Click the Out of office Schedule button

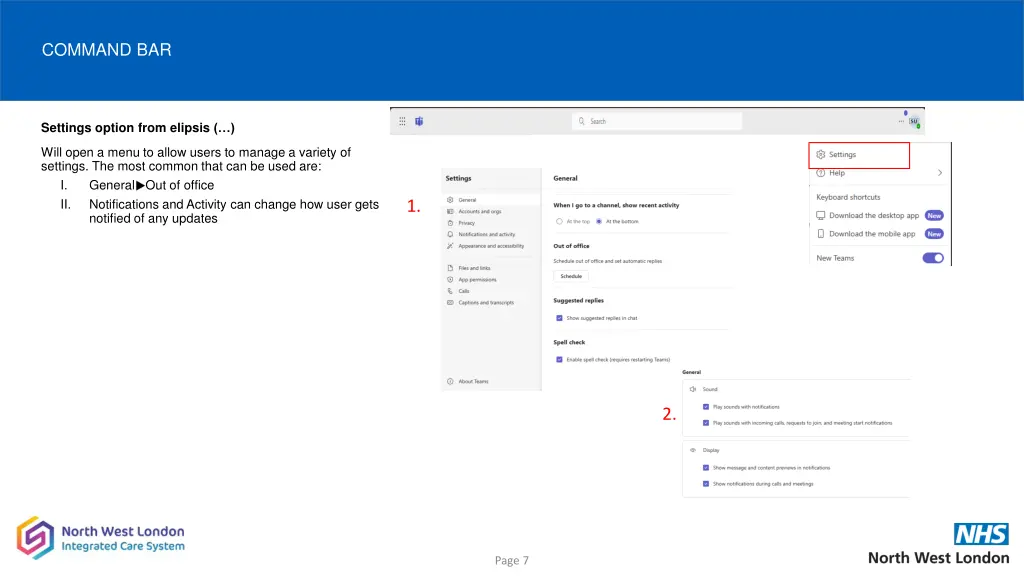pos(571,276)
